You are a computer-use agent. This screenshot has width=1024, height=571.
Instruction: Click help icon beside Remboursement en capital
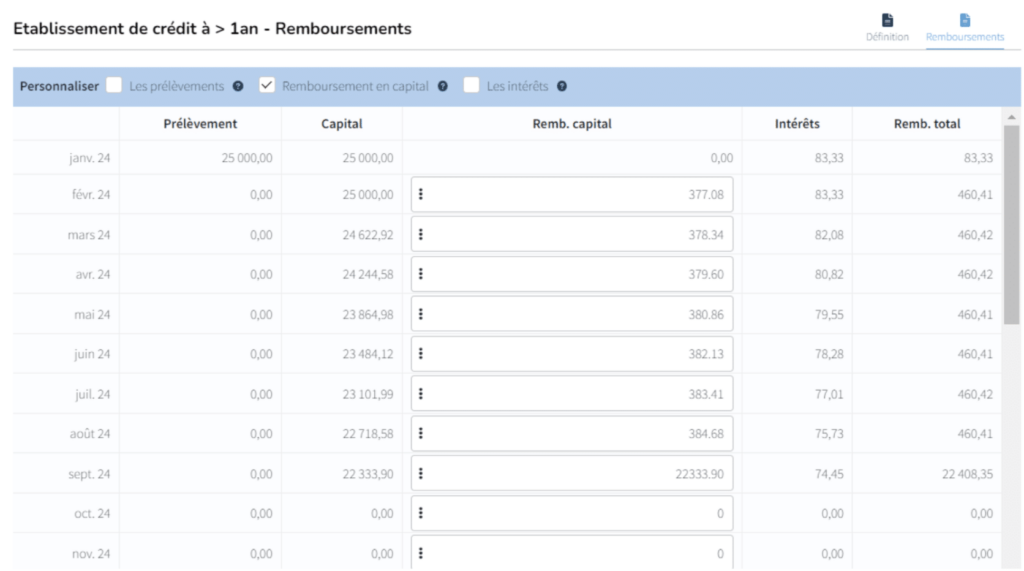[442, 86]
